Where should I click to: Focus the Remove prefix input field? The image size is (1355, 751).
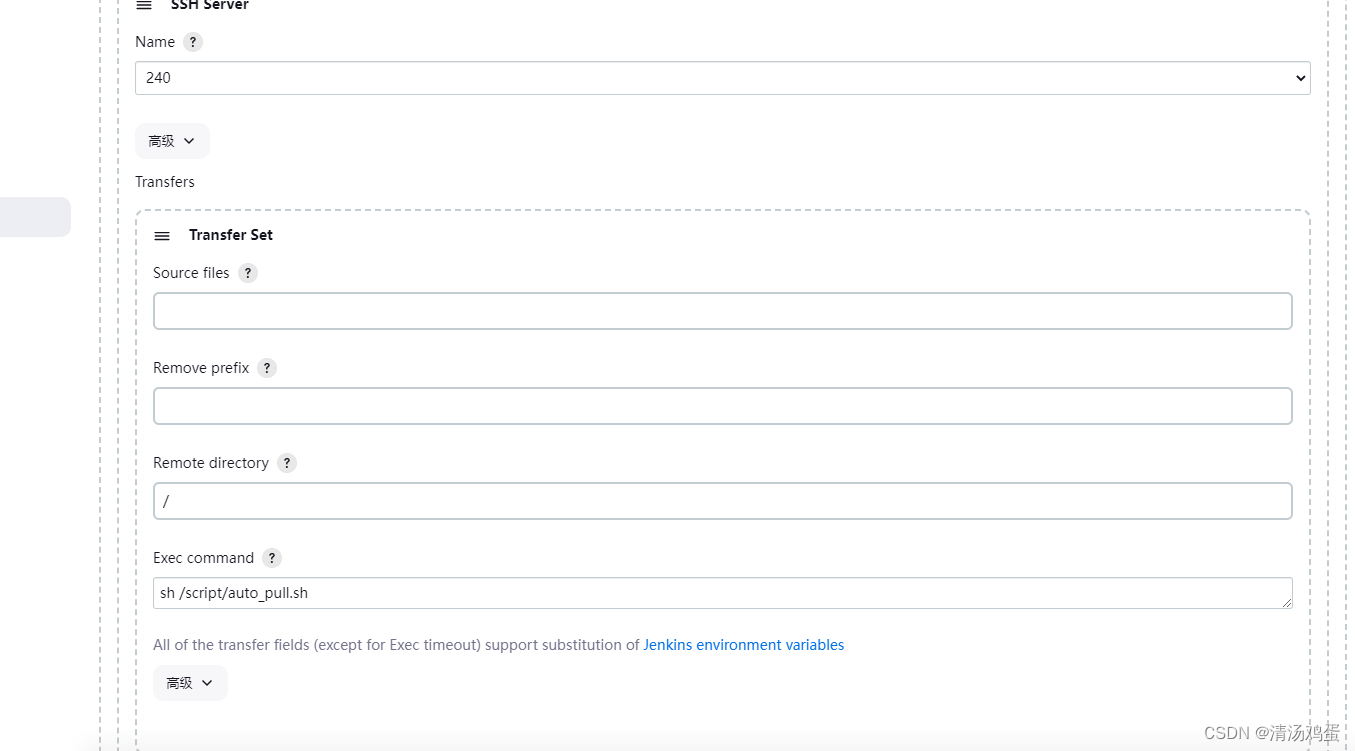[722, 406]
